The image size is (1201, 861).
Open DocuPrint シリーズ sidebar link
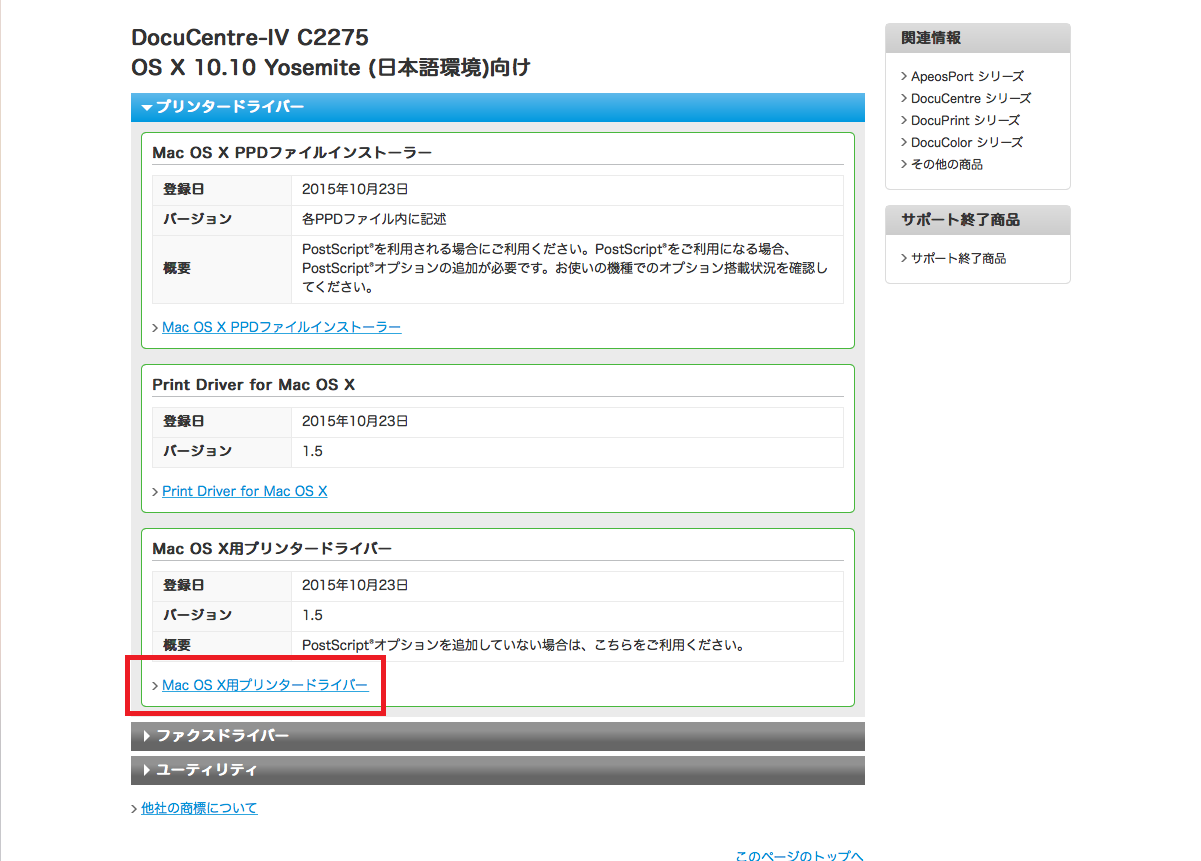click(x=965, y=120)
